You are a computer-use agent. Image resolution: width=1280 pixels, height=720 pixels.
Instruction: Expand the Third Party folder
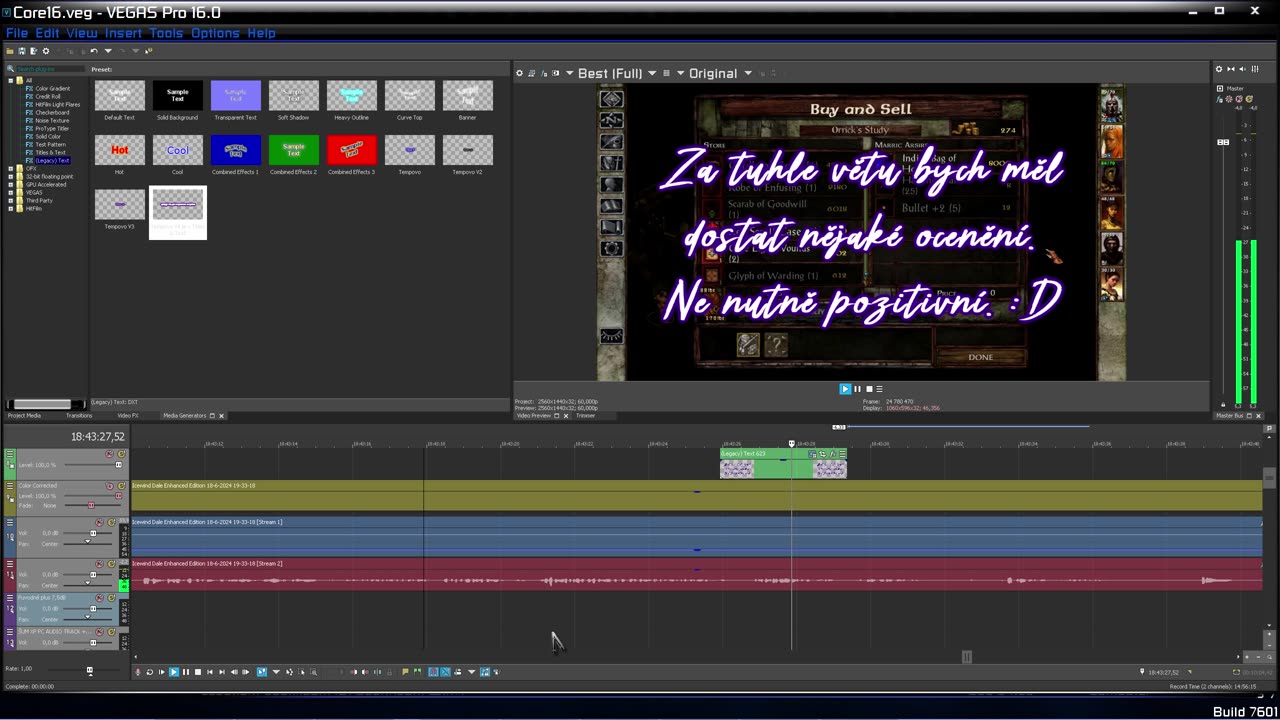10,201
